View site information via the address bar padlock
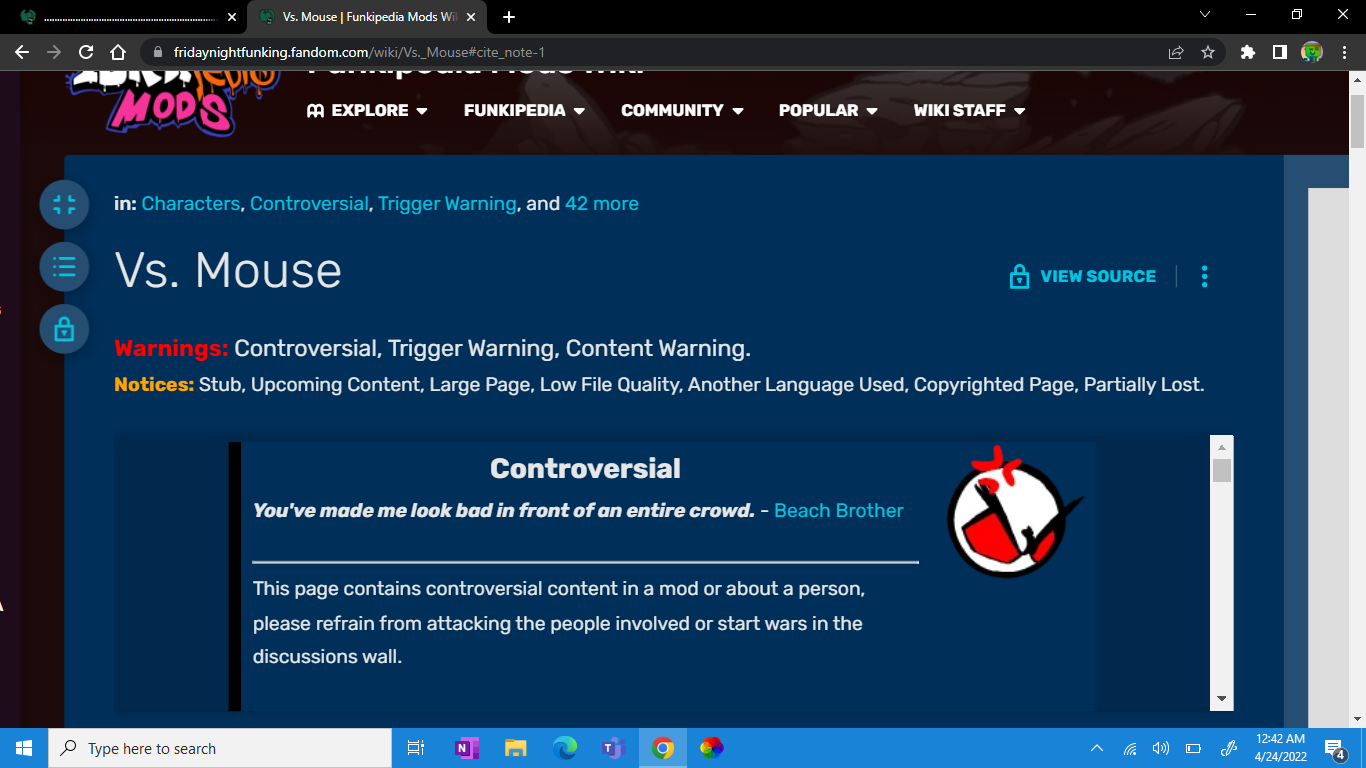 coord(157,52)
